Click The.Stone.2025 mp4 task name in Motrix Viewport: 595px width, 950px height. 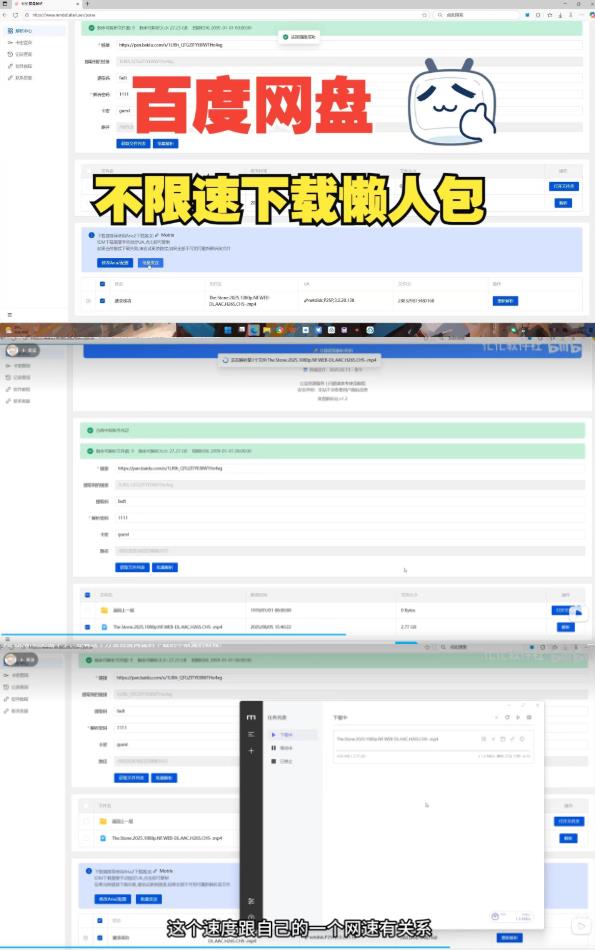click(387, 739)
